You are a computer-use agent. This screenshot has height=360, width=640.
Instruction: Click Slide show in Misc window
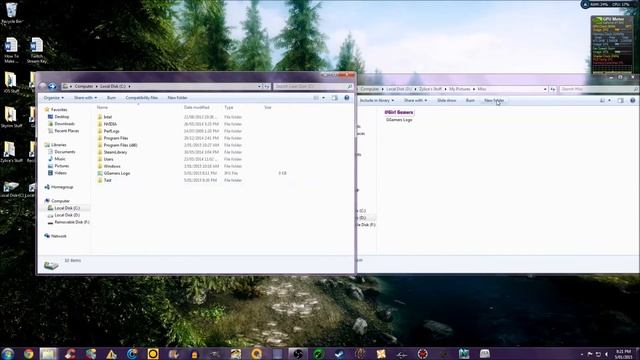[447, 100]
